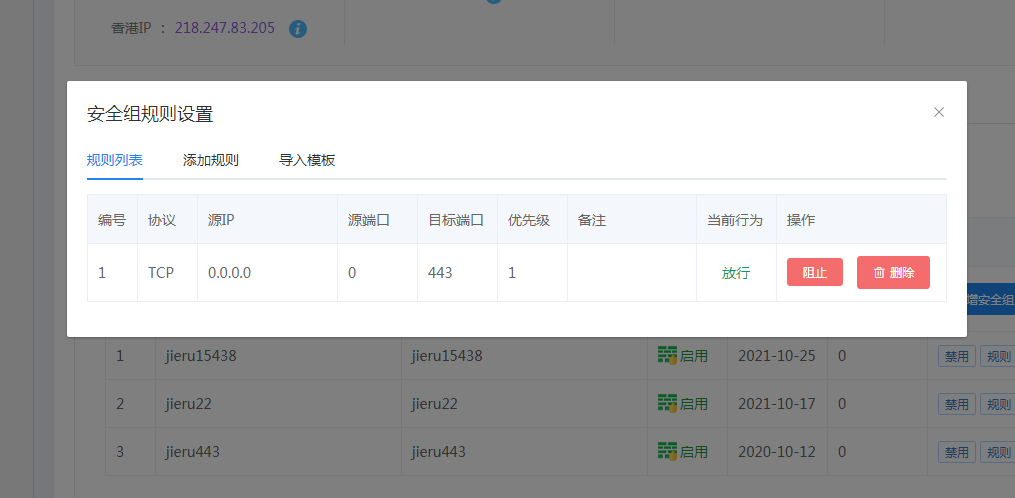Click the firewall icon in the jieru15438 row
Screen dimensions: 1015x498
pyautogui.click(x=667, y=355)
